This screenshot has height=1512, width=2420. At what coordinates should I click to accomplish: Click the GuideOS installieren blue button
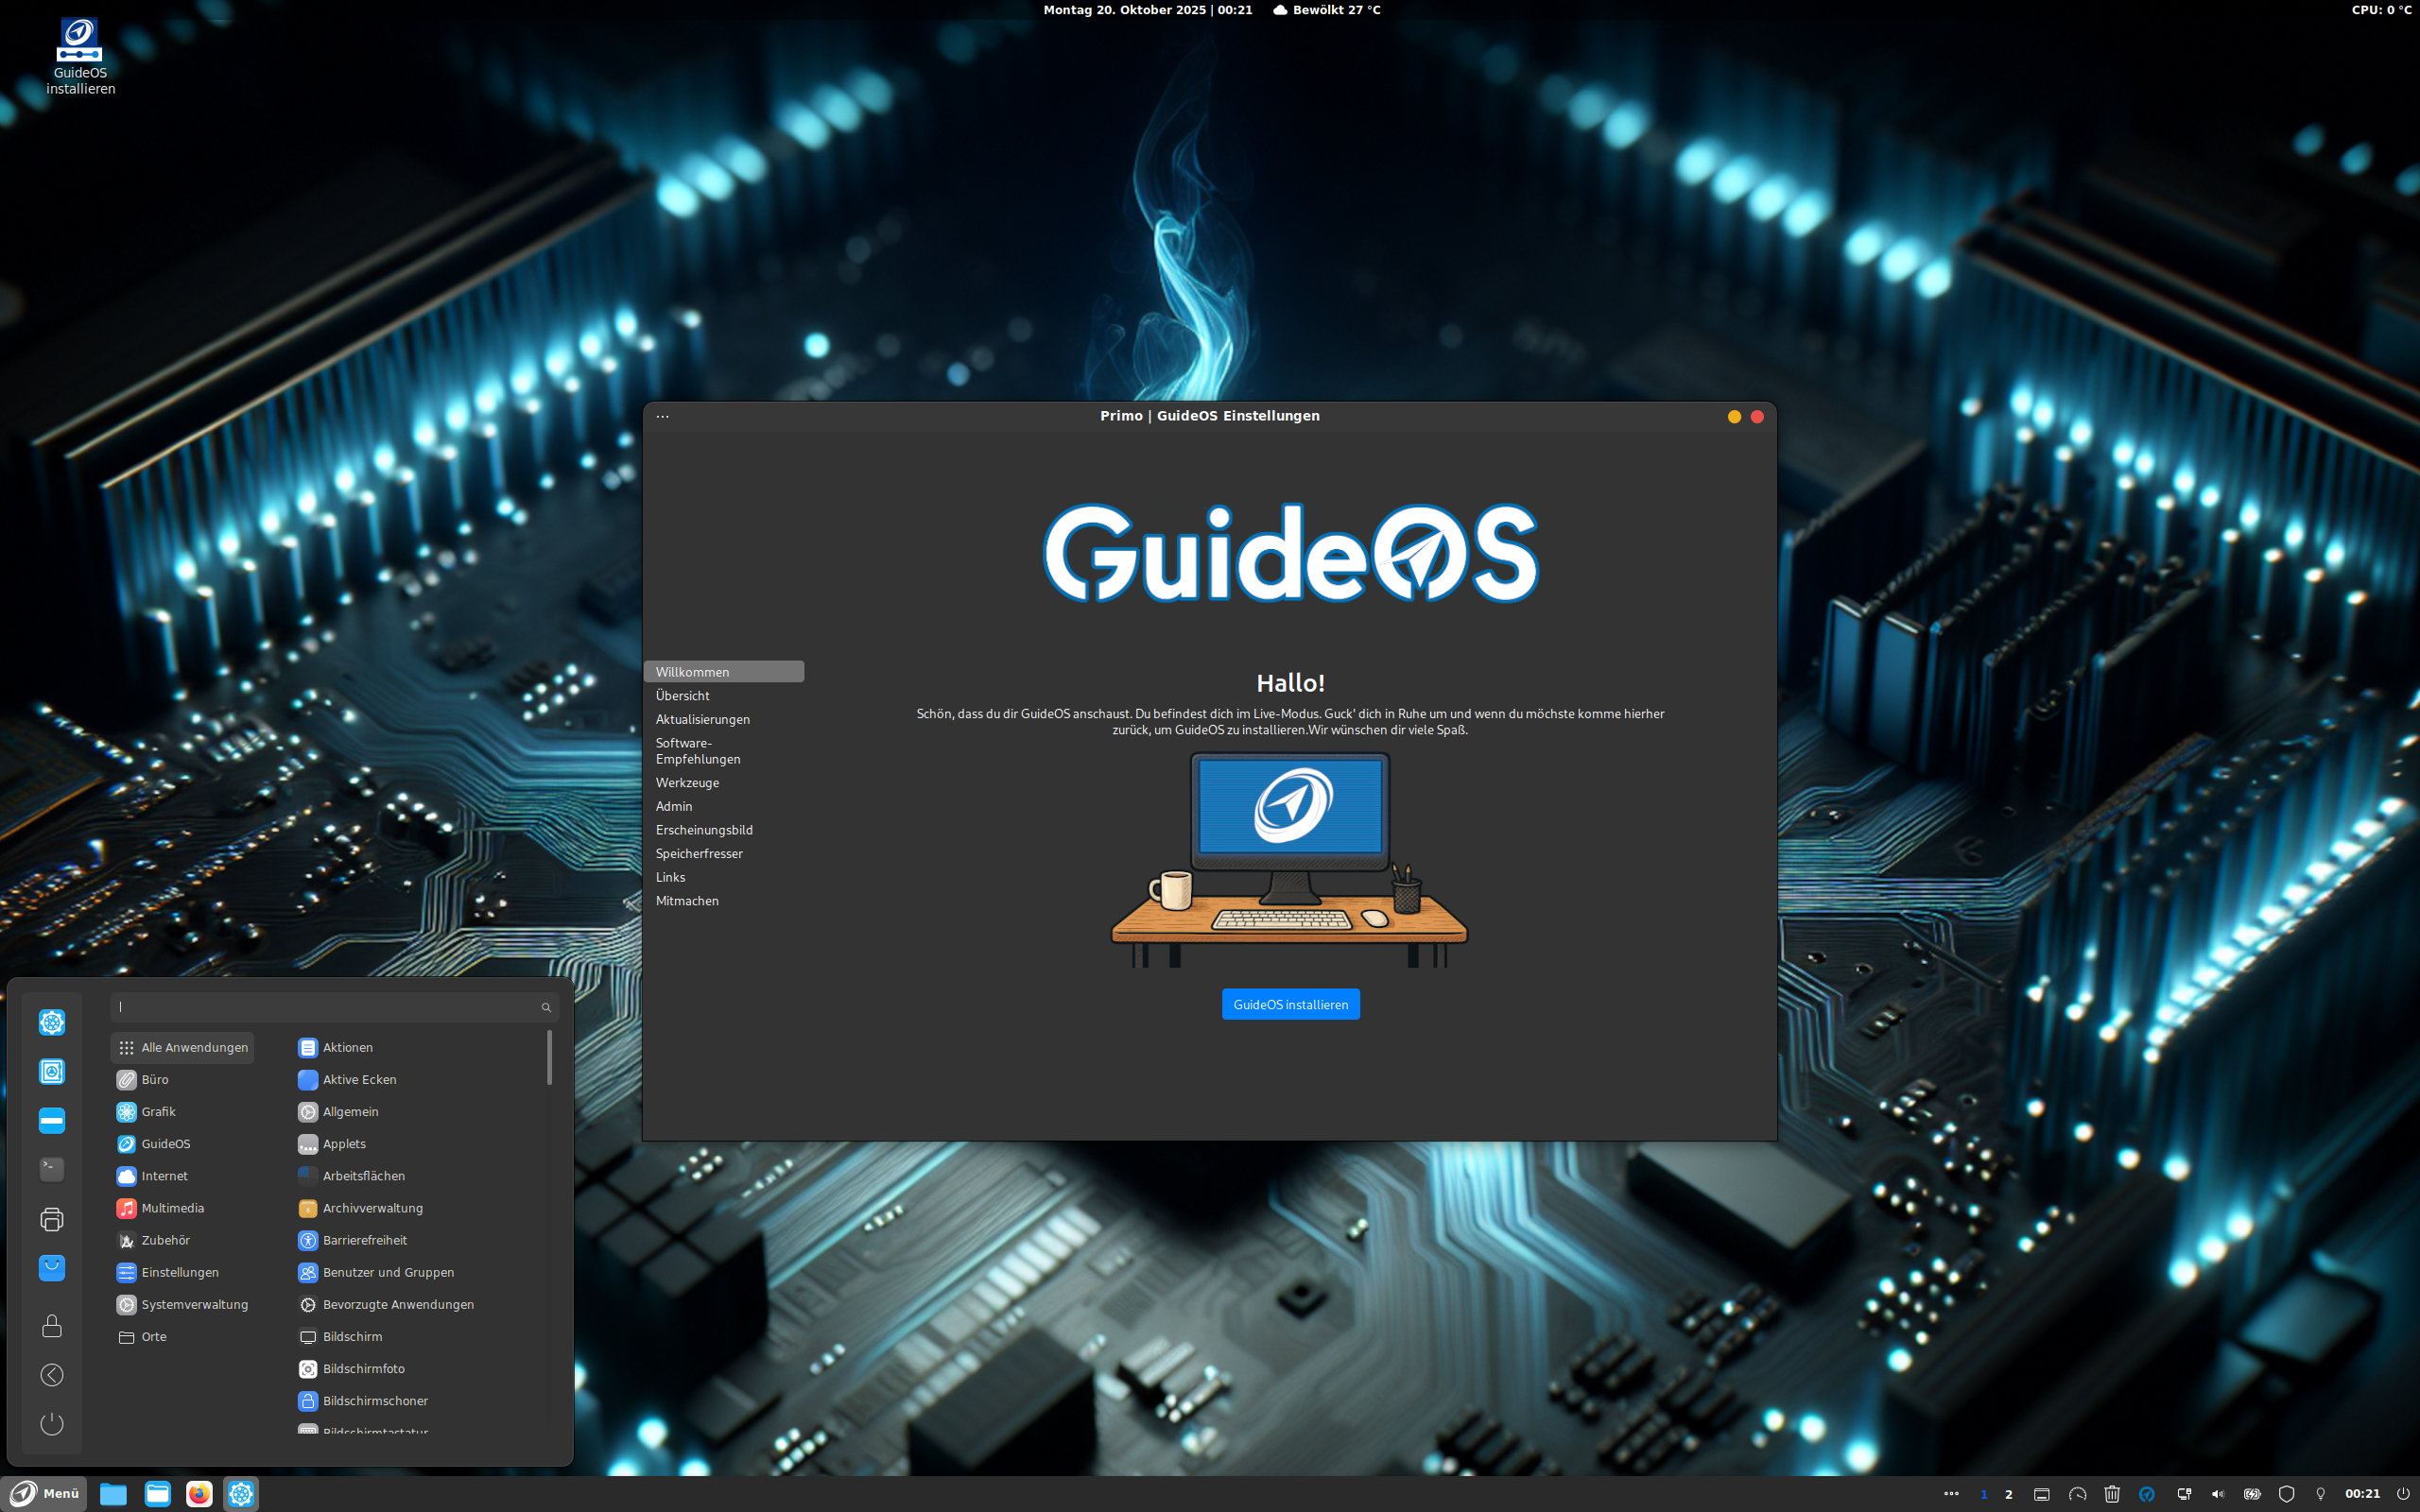(x=1290, y=1004)
